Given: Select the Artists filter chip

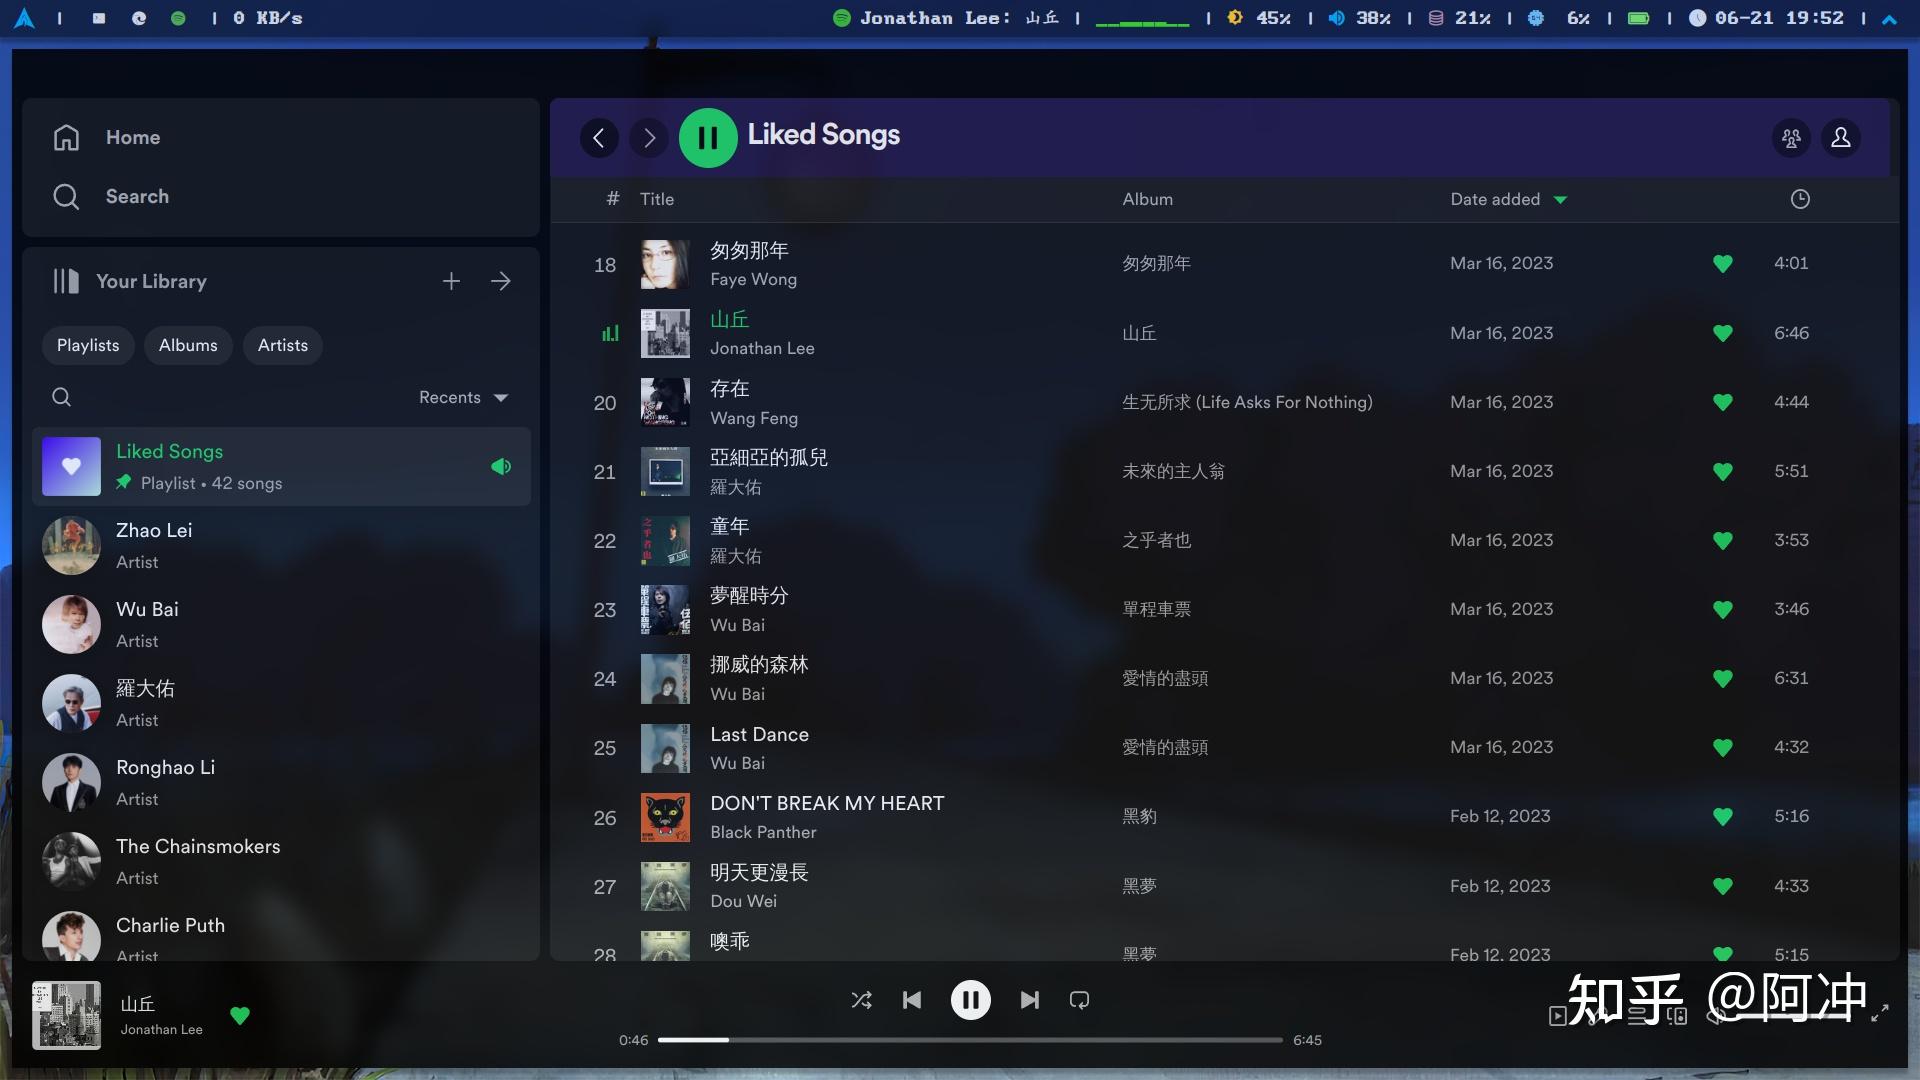Looking at the screenshot, I should click(x=282, y=345).
